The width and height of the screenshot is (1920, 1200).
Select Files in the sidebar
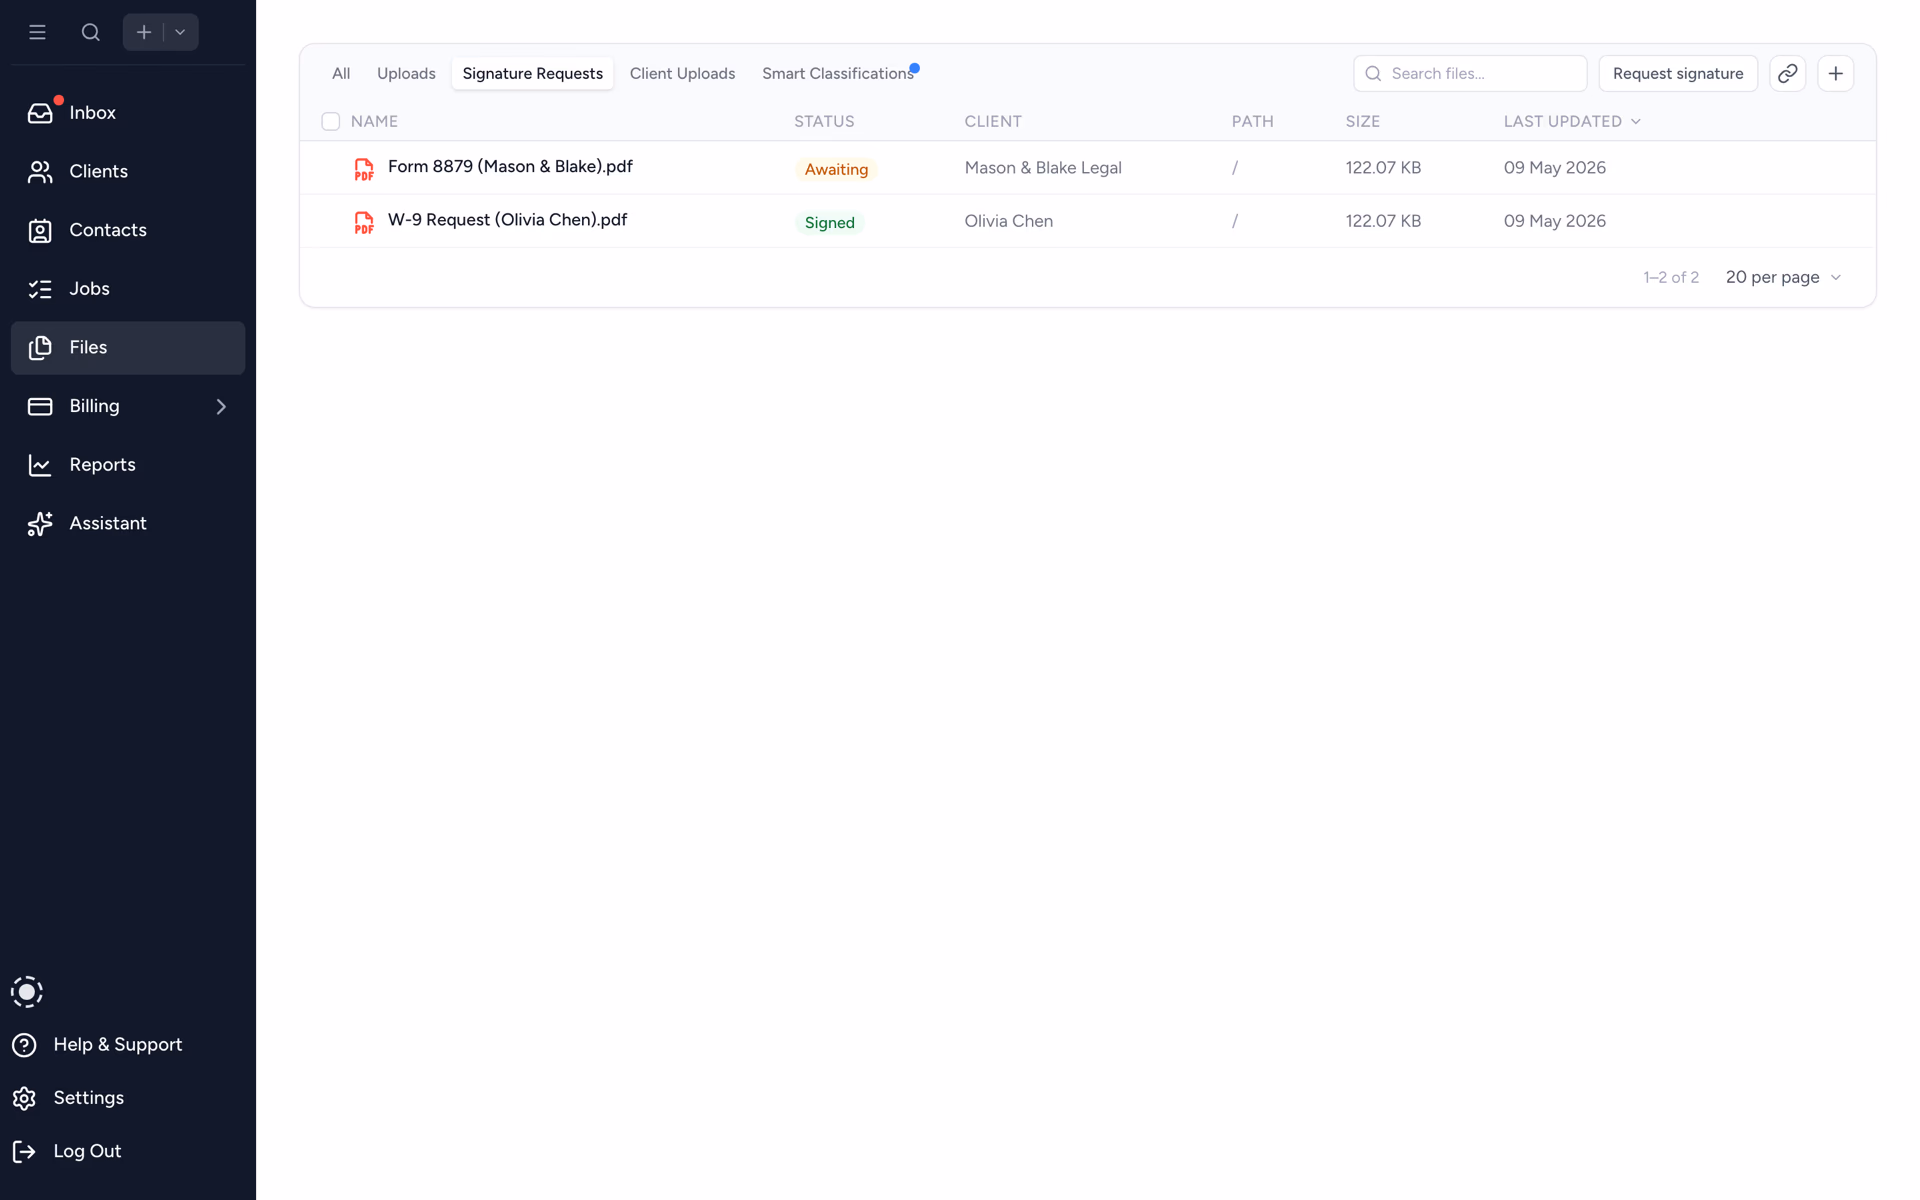128,348
